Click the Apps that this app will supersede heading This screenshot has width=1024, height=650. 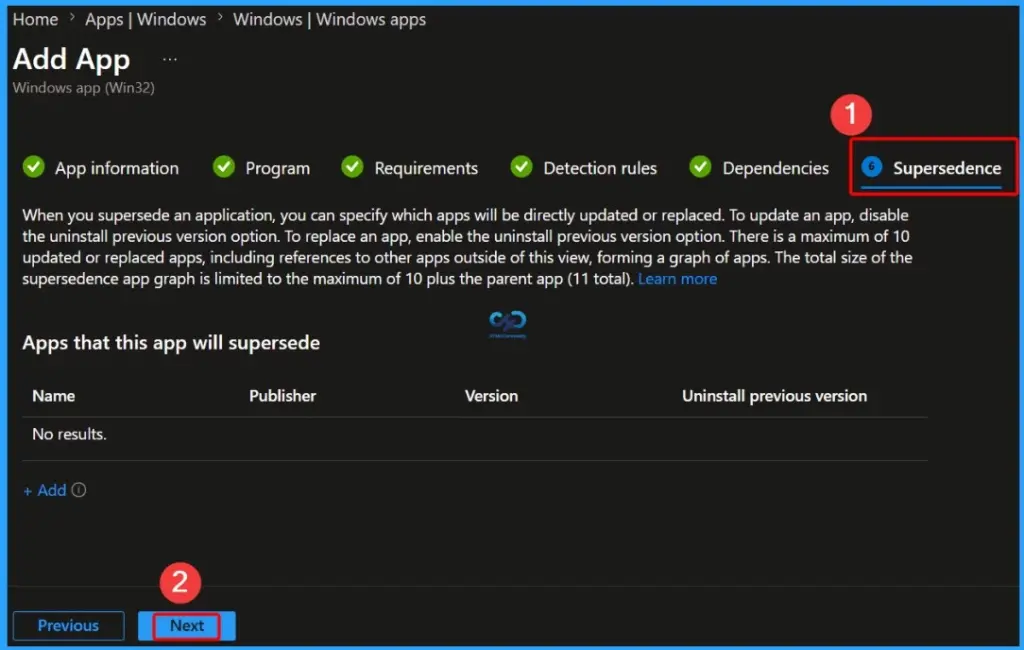point(171,342)
